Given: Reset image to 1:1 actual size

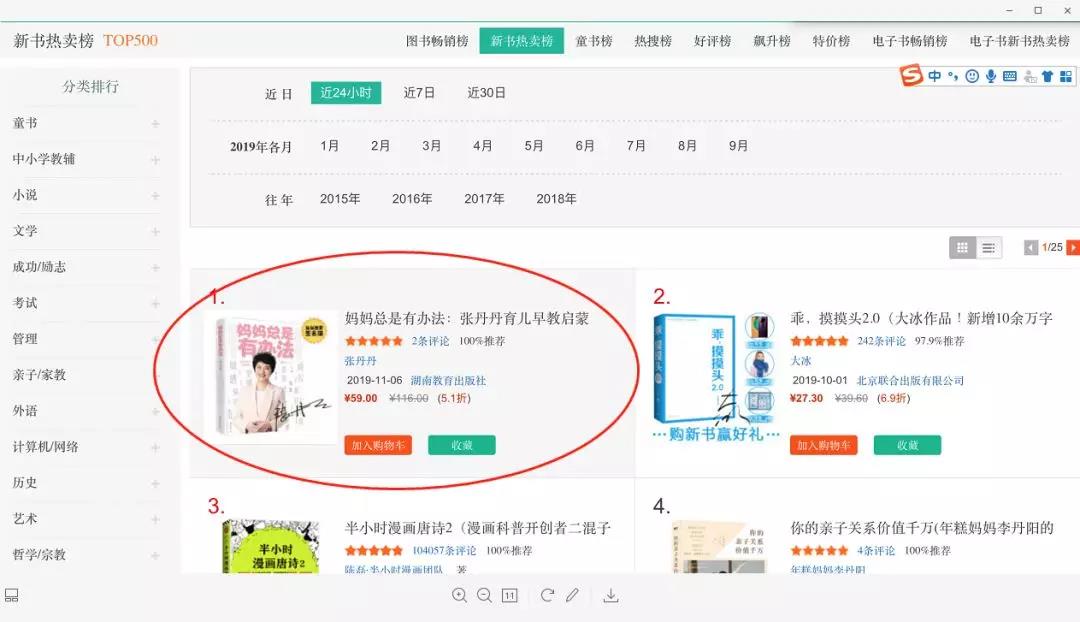Looking at the screenshot, I should pos(509,595).
